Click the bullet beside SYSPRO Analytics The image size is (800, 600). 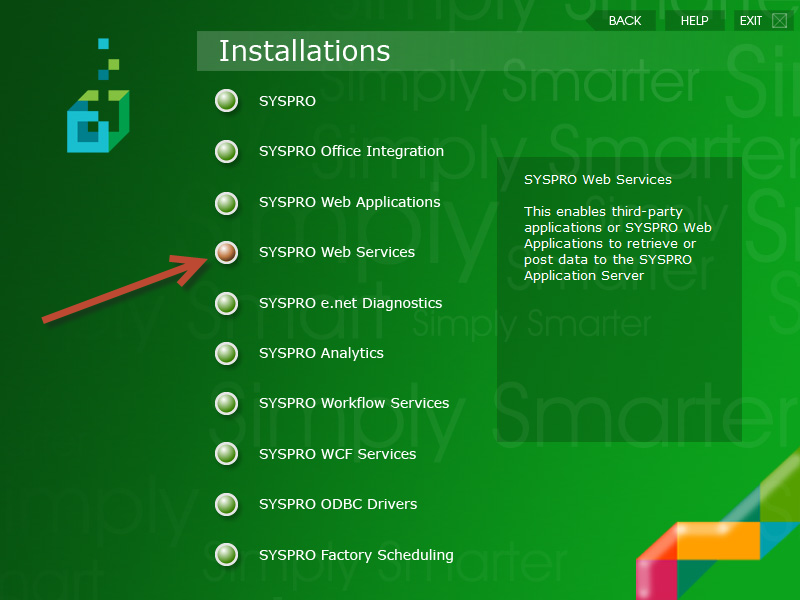tap(227, 353)
